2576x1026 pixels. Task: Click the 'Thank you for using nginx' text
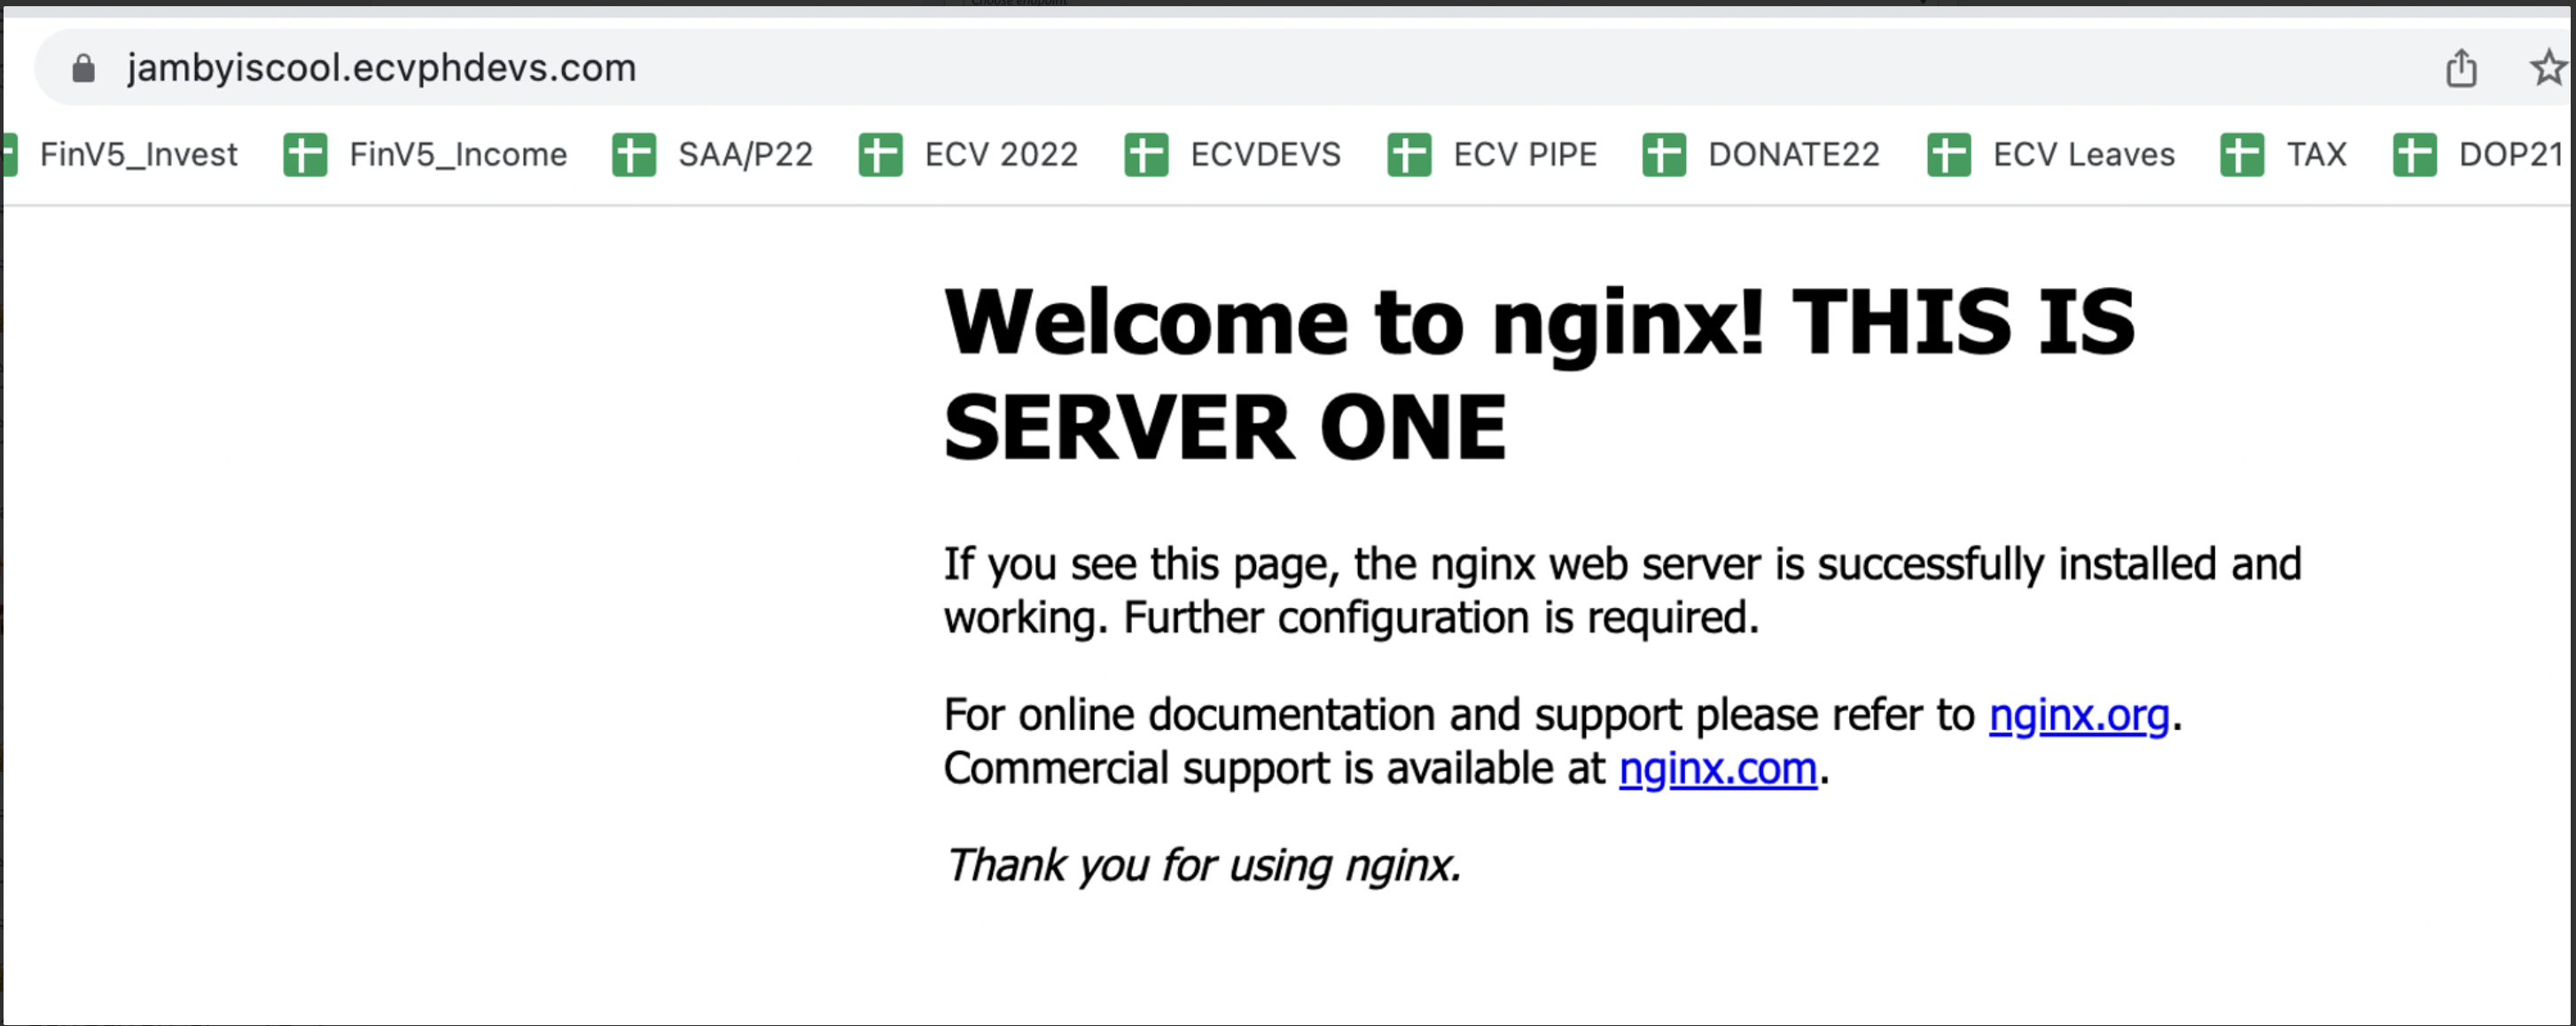point(1202,866)
